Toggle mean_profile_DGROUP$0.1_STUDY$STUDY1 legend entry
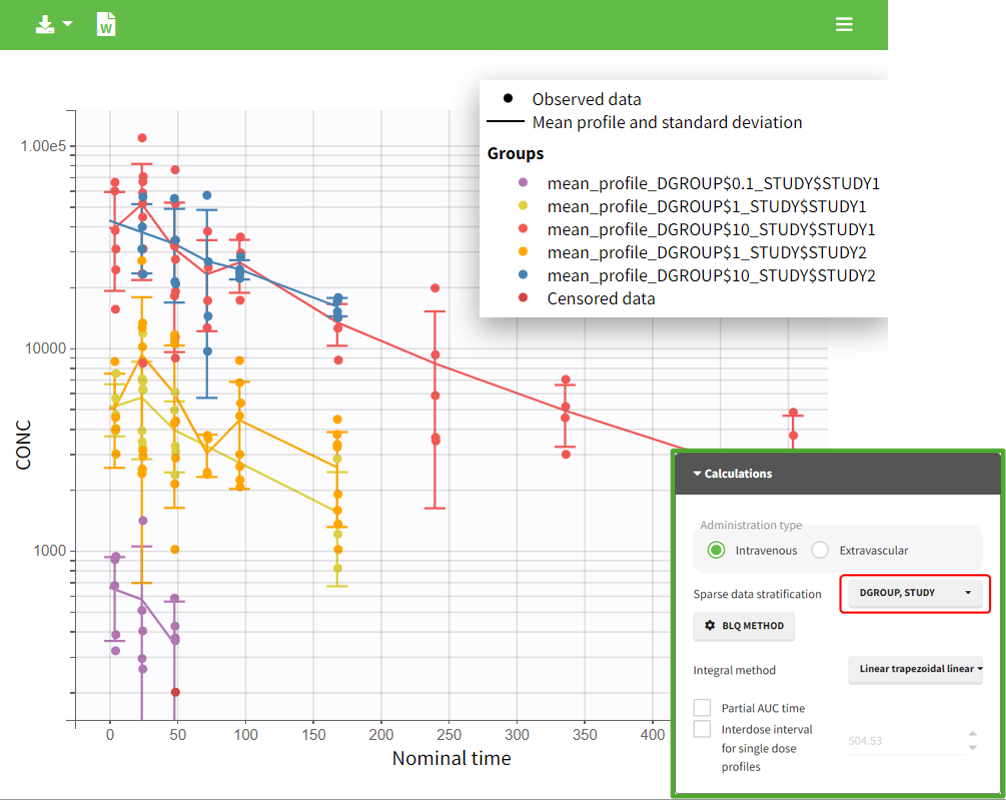Screen dimensions: 1006x800 [713, 184]
